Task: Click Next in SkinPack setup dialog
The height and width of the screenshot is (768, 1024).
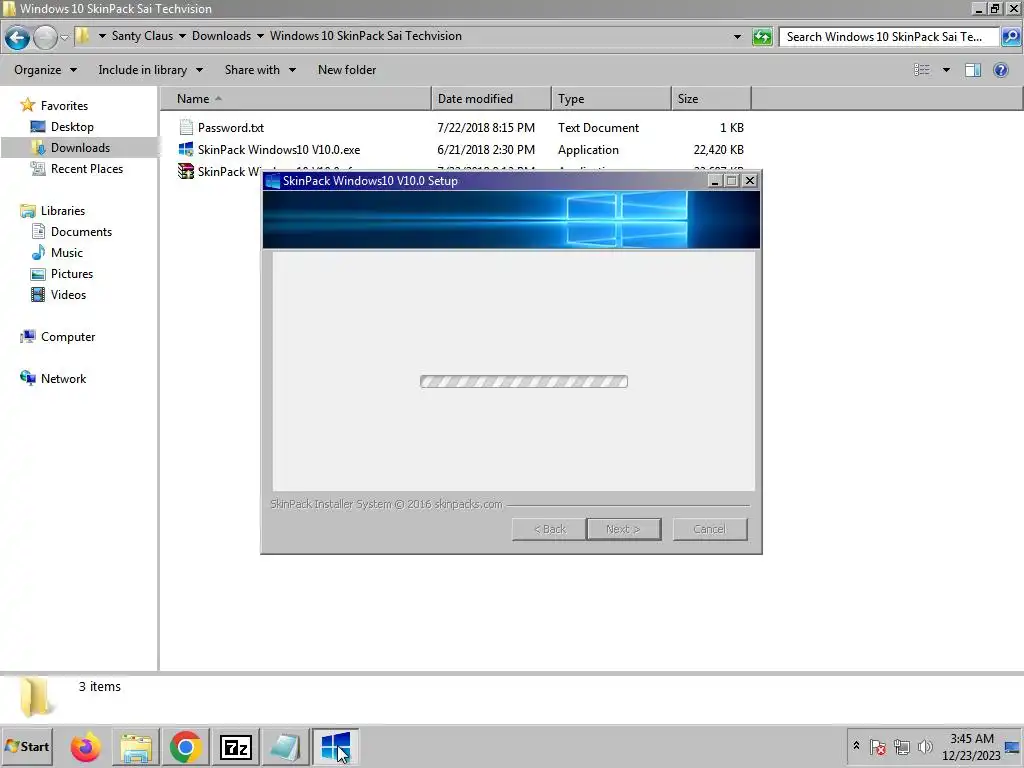Action: pos(624,529)
